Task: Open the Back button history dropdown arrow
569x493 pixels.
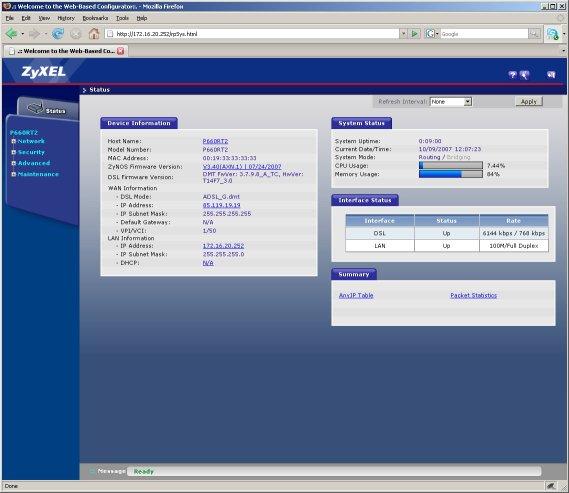Action: 22,34
